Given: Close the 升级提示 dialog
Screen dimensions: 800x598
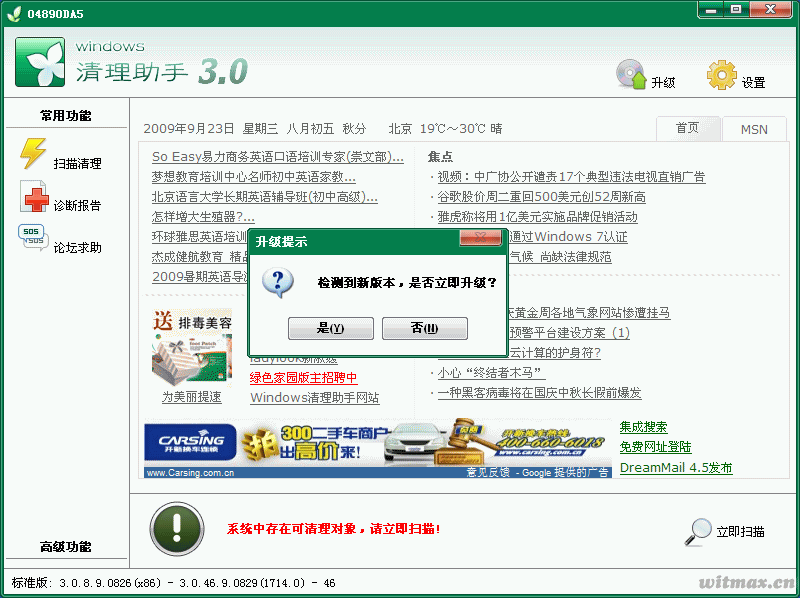Looking at the screenshot, I should [480, 237].
